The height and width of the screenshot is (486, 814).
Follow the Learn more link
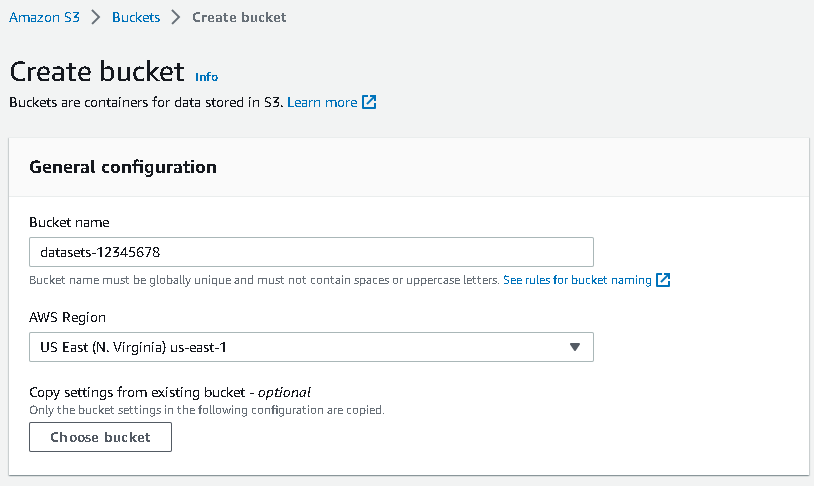coord(322,102)
